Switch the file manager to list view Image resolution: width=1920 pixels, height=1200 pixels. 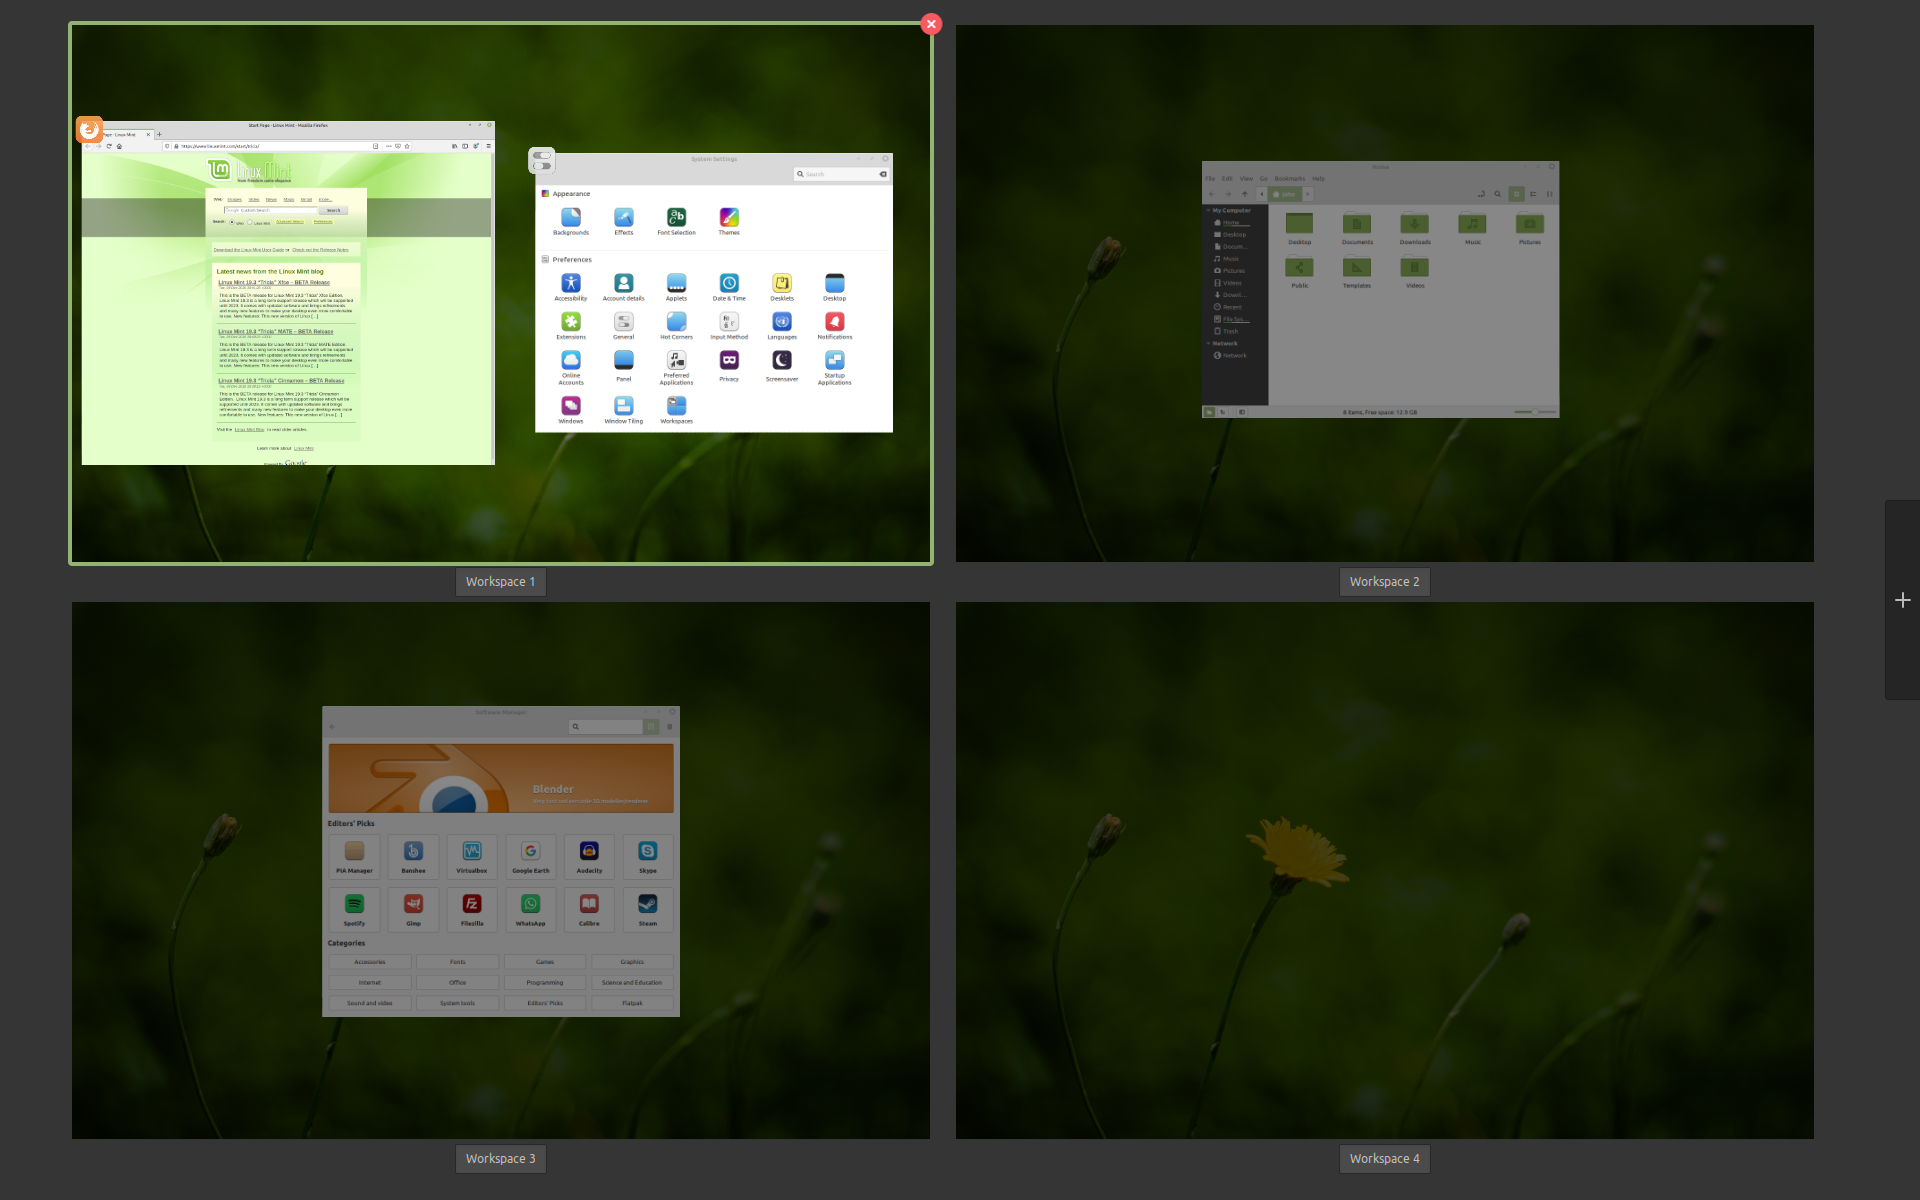1534,194
